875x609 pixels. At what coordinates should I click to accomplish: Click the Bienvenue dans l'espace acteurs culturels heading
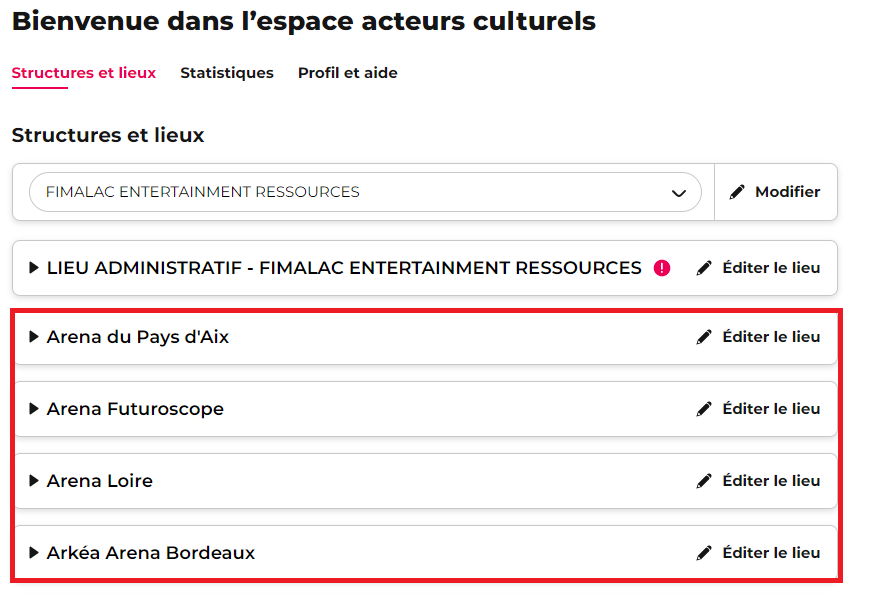(x=304, y=21)
